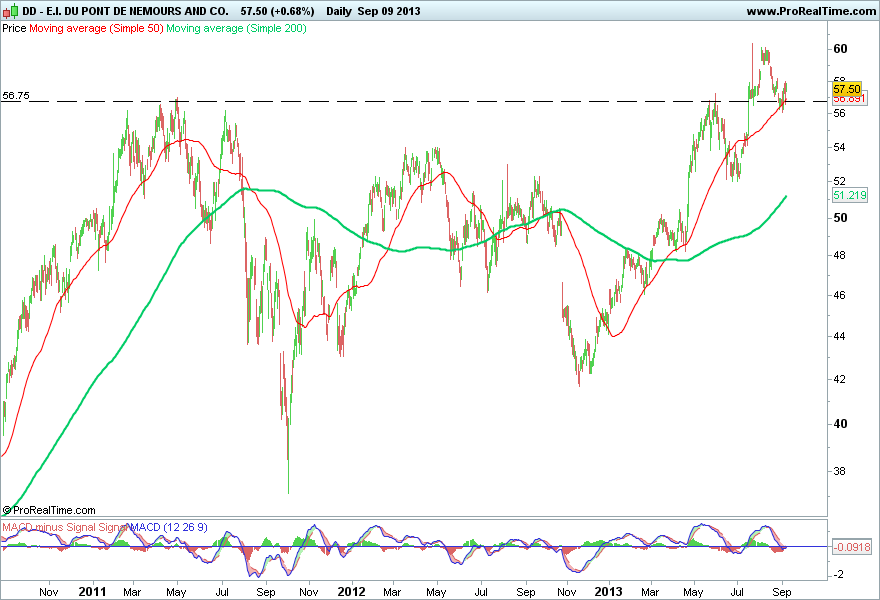Click the 46 price axis label
Screen dimensions: 880x600
[840, 295]
